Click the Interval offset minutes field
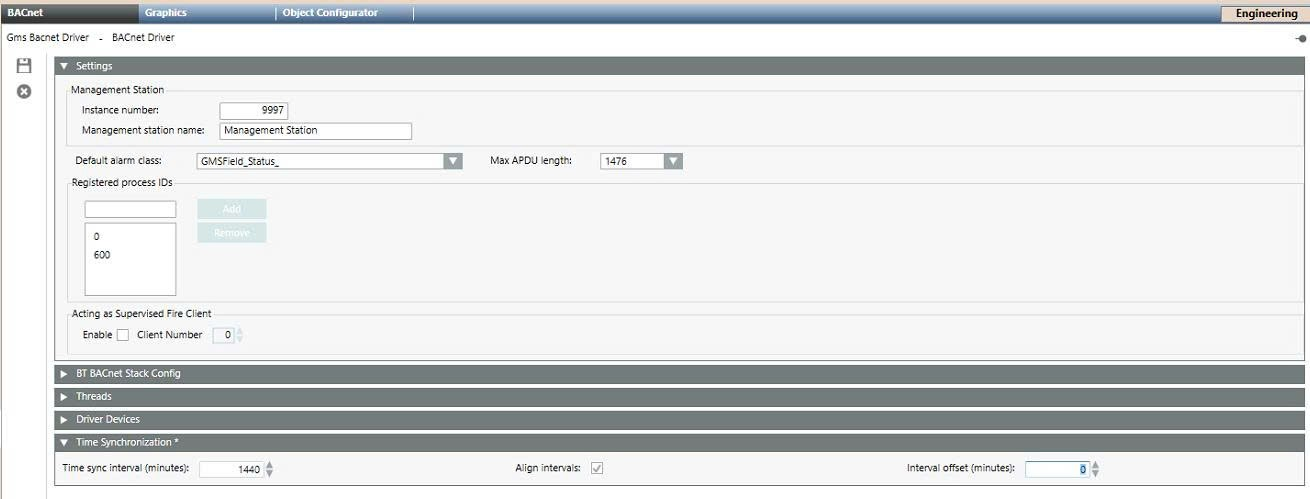Screen dimensions: 1310x499 coord(1058,469)
